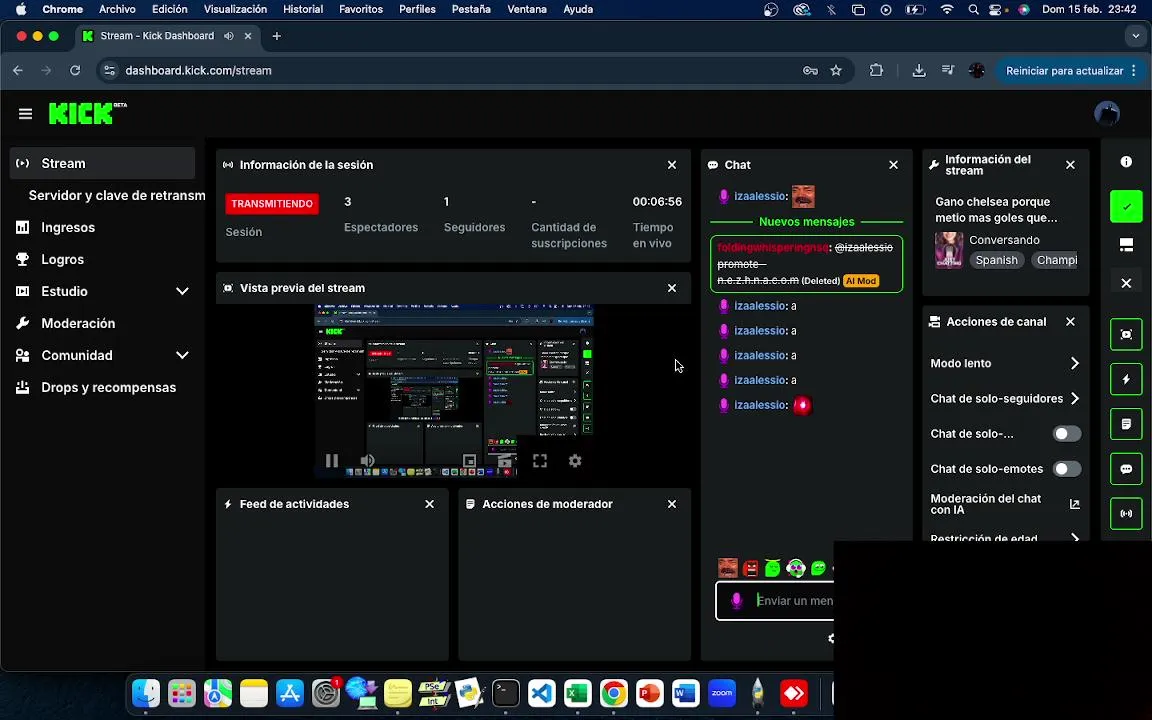This screenshot has height=720, width=1152.
Task: Toggle moderator actions note icon in right rail
Action: coord(1126,424)
